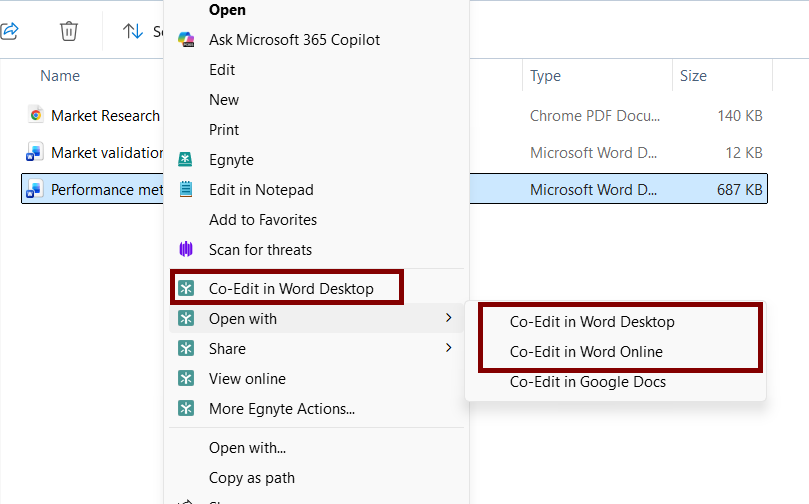Select Scan for threats
This screenshot has height=504, width=809.
260,250
